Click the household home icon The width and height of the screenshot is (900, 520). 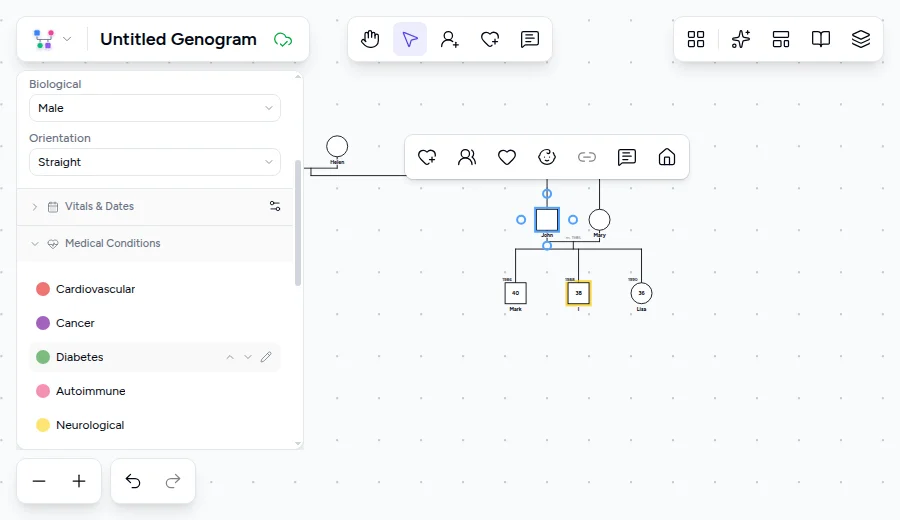[x=666, y=157]
